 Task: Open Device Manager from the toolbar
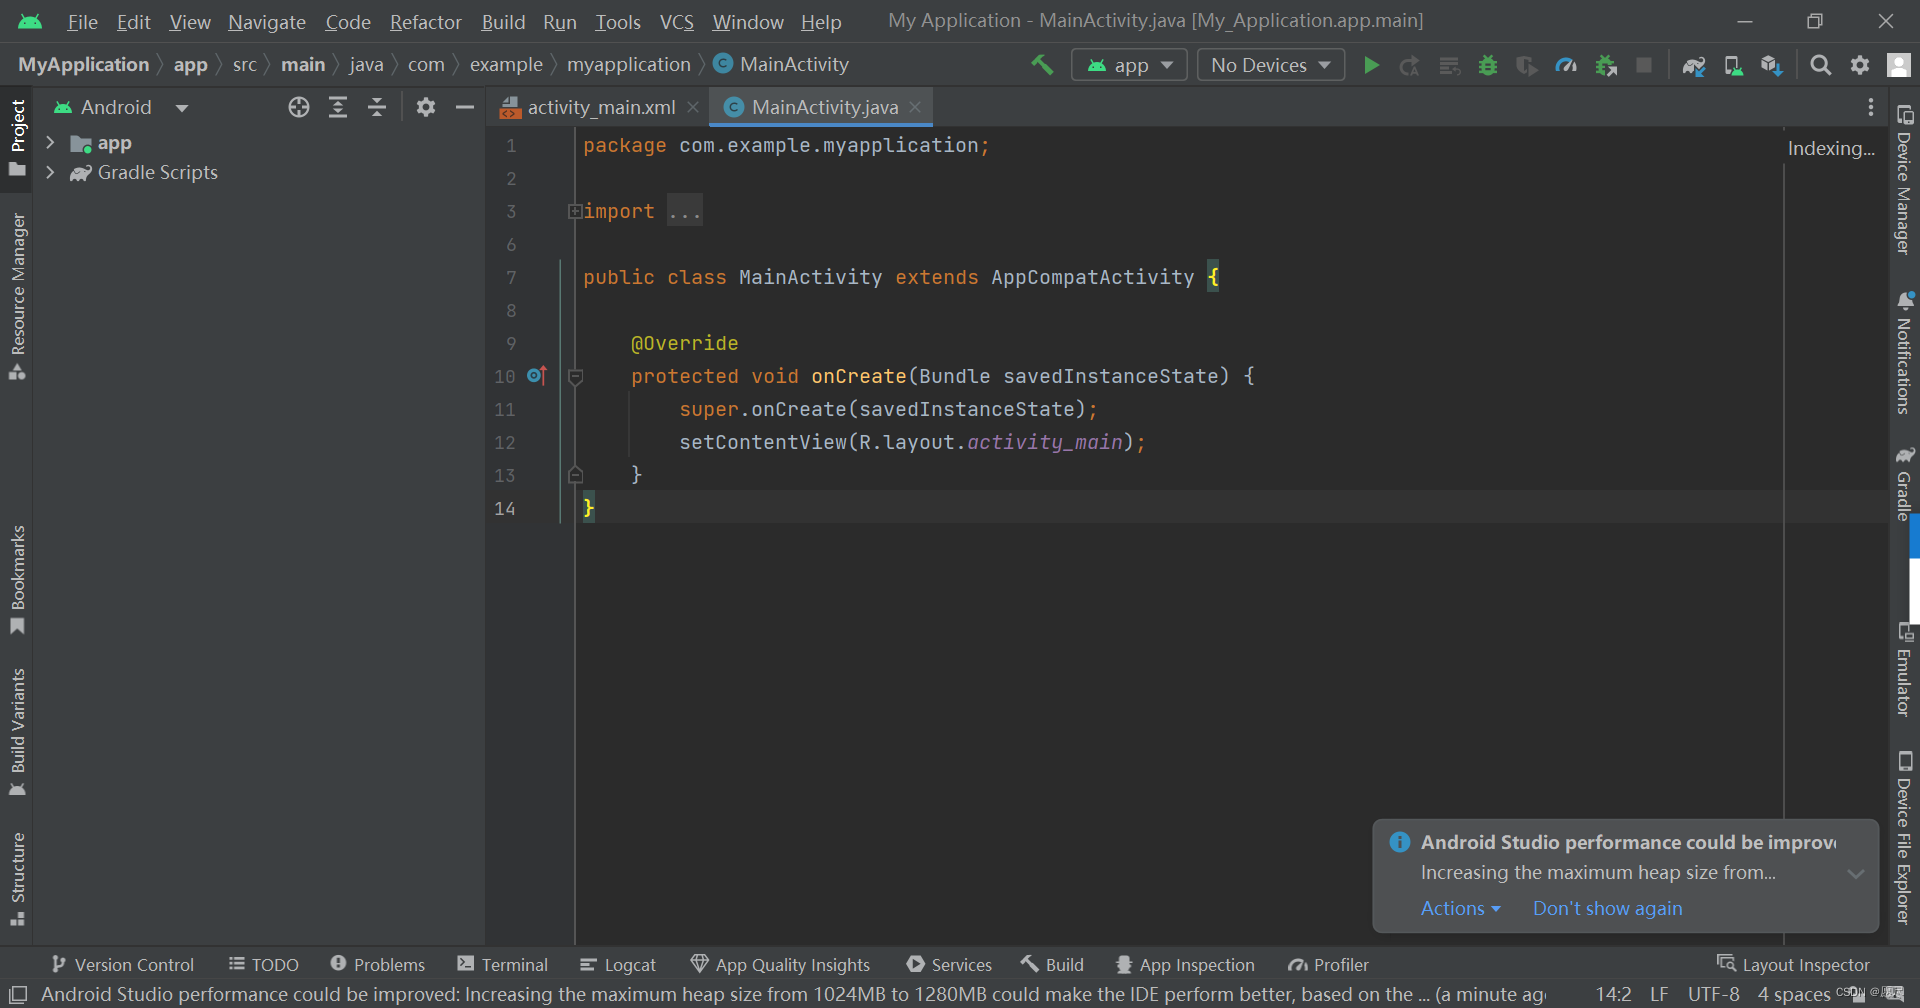click(x=1733, y=64)
